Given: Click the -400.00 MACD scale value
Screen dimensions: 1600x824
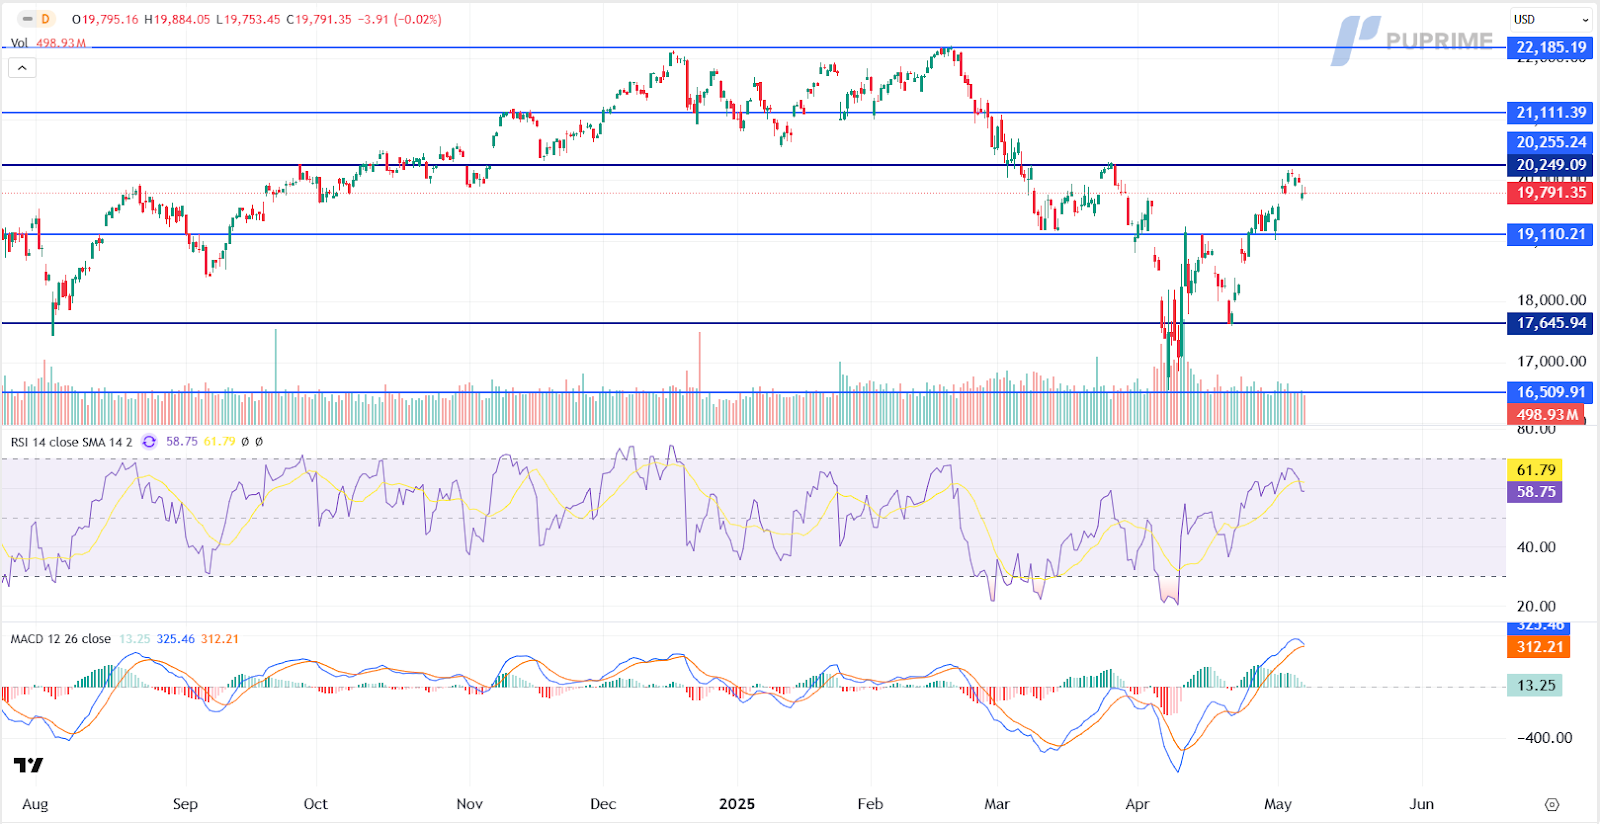Looking at the screenshot, I should [x=1545, y=738].
